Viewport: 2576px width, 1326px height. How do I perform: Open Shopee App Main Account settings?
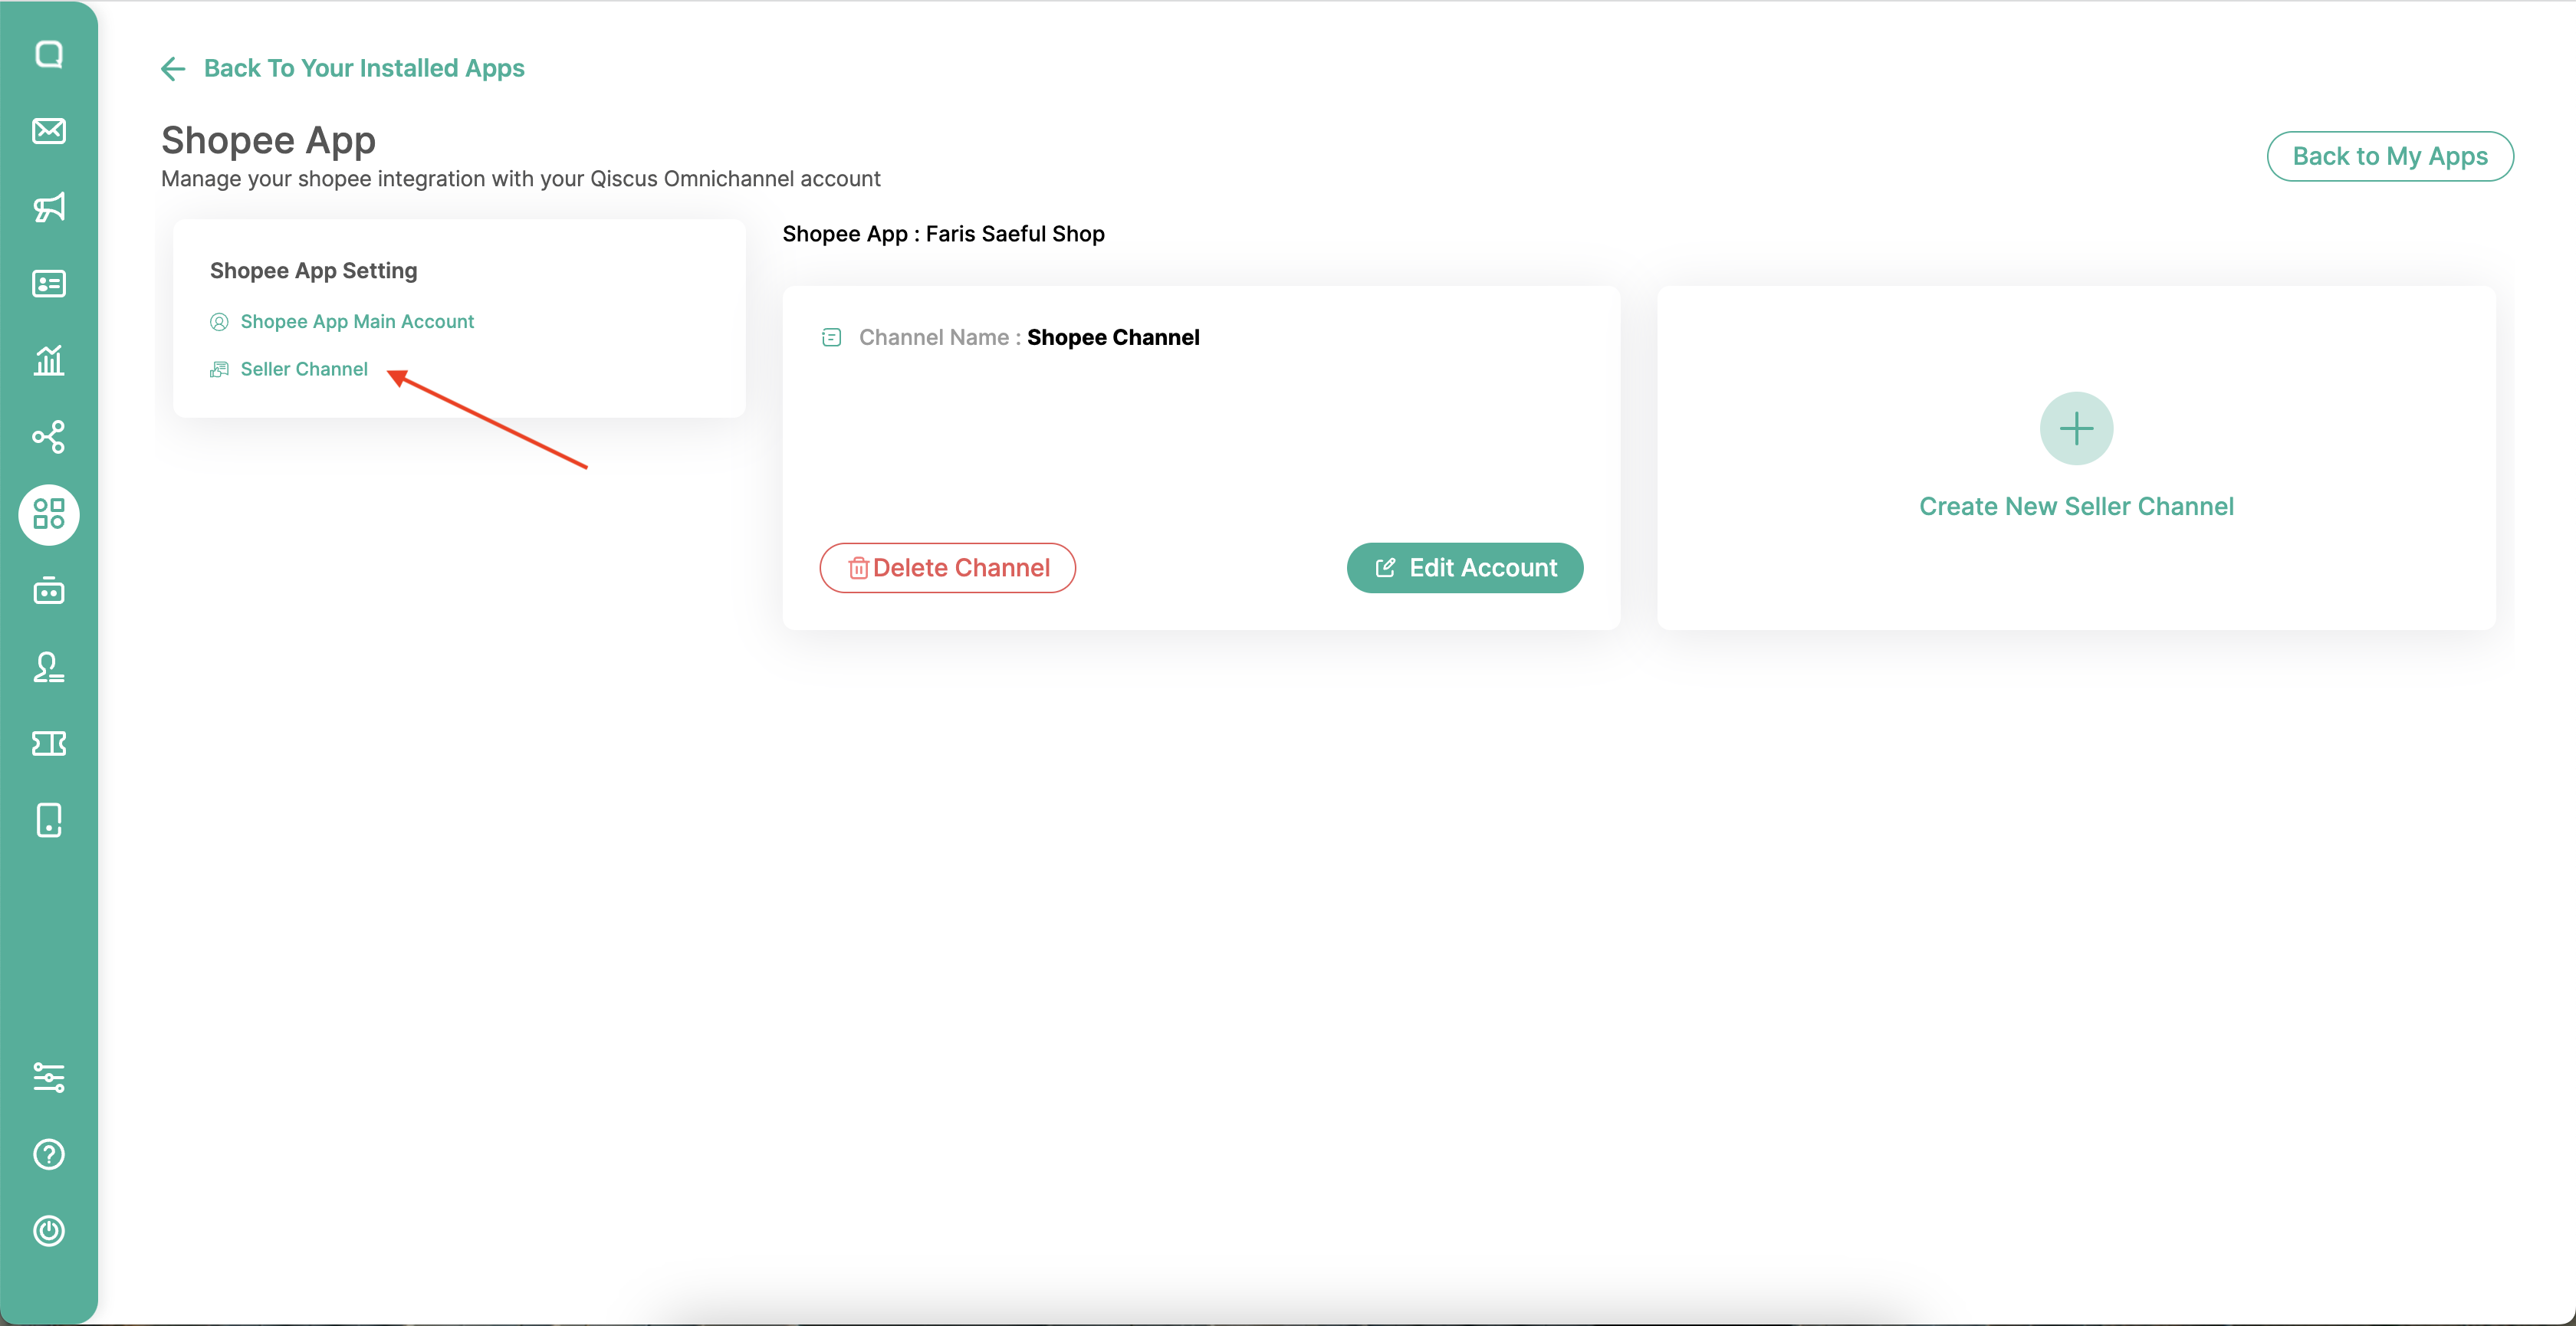pyautogui.click(x=357, y=321)
